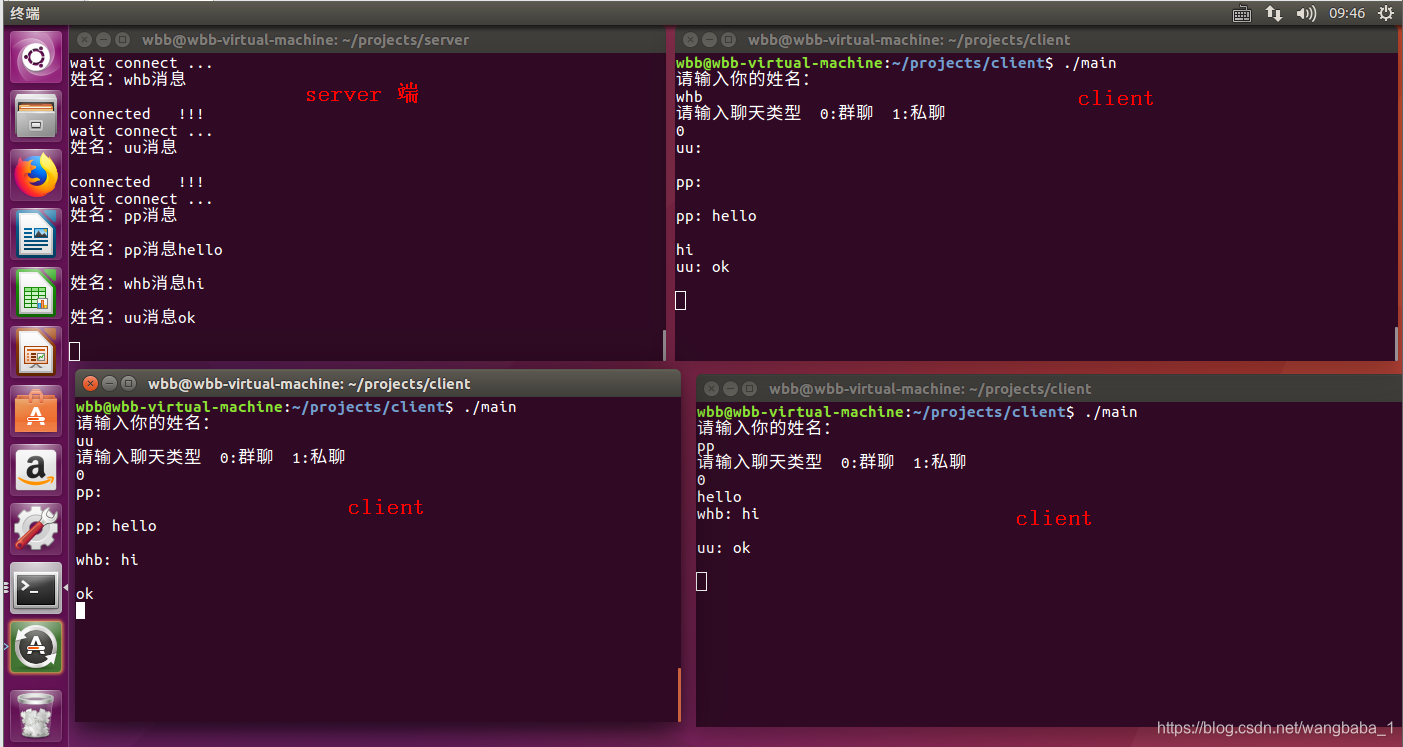
Task: Click "pp: hello" in whb's client terminal
Action: (716, 216)
